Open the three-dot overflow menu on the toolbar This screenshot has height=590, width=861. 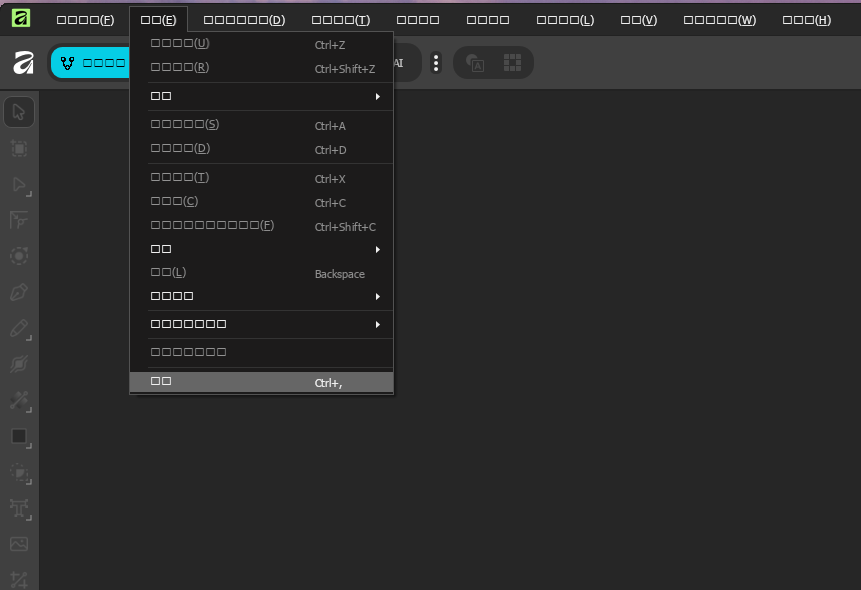tap(436, 62)
